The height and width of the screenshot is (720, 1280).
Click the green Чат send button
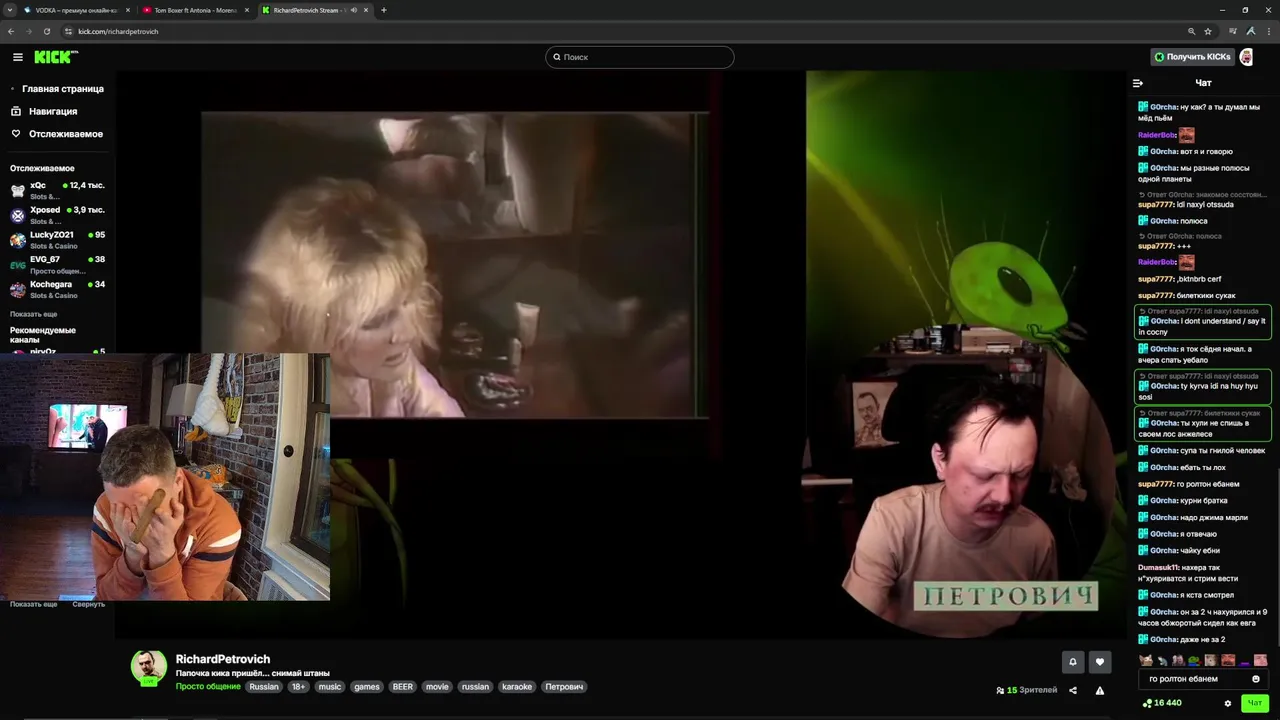tap(1255, 703)
